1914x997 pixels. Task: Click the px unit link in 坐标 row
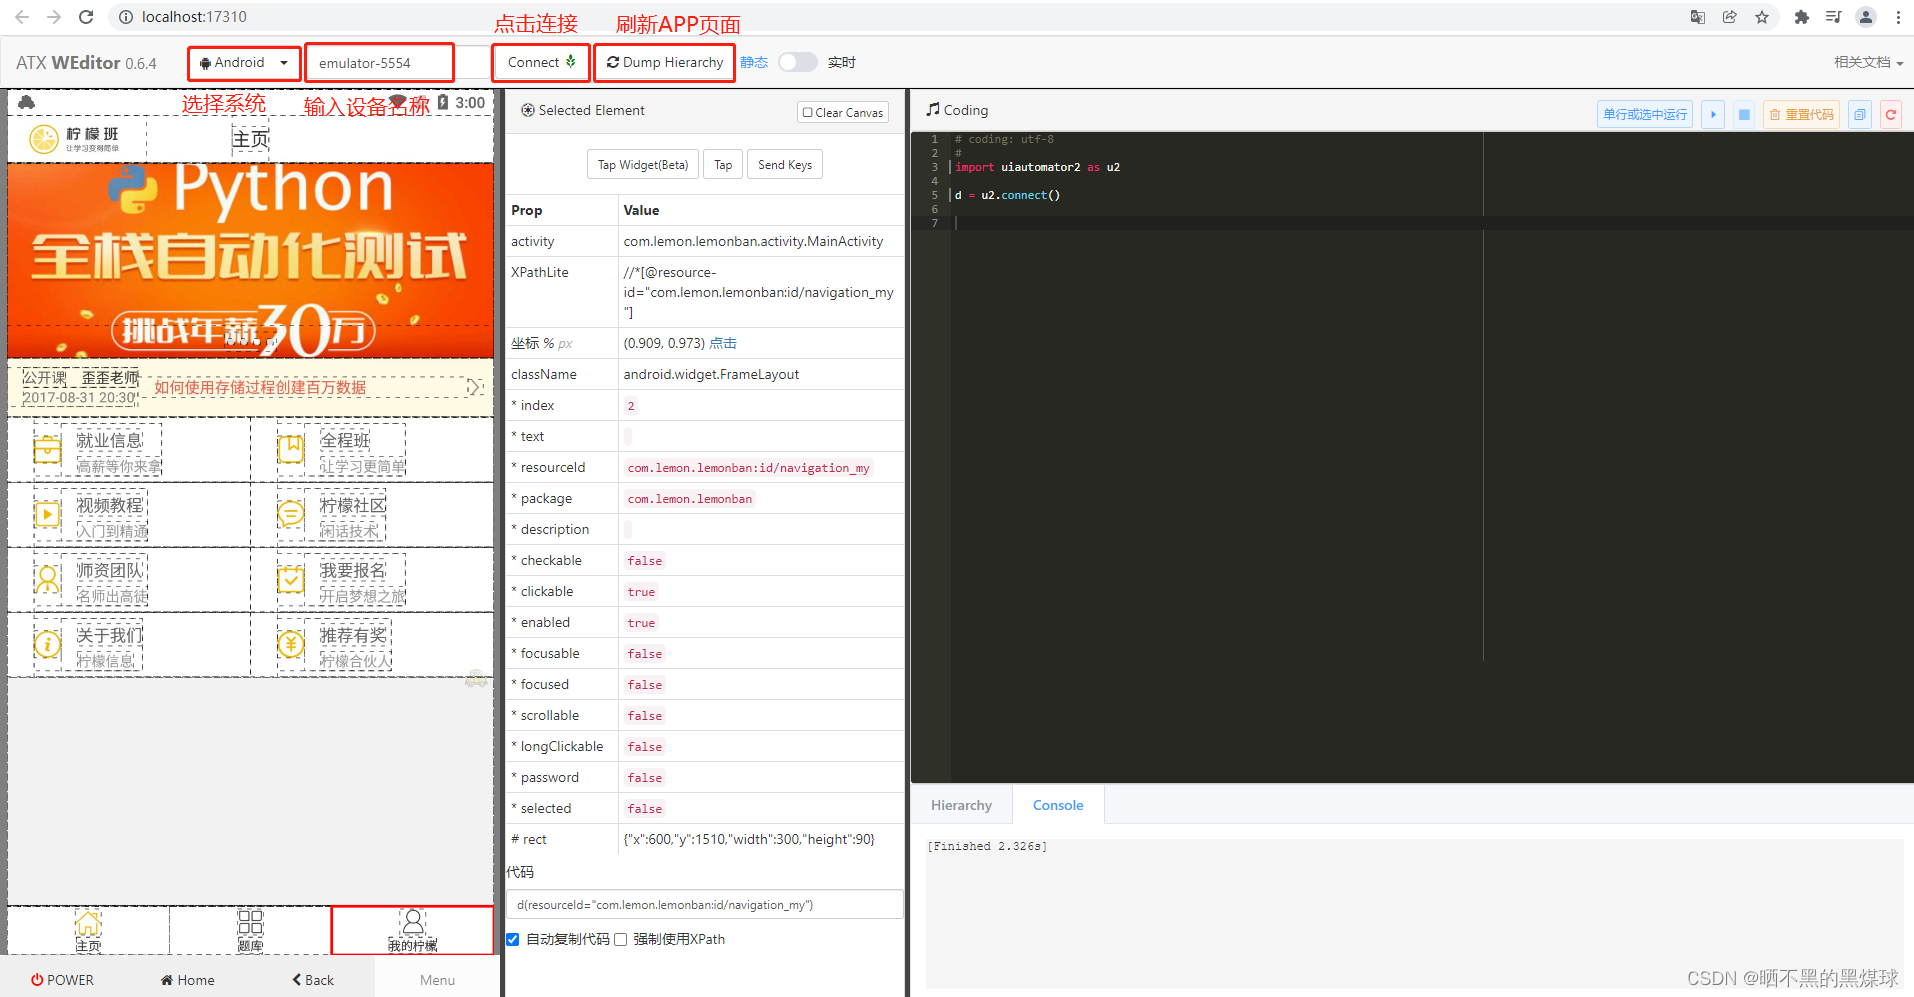tap(565, 344)
